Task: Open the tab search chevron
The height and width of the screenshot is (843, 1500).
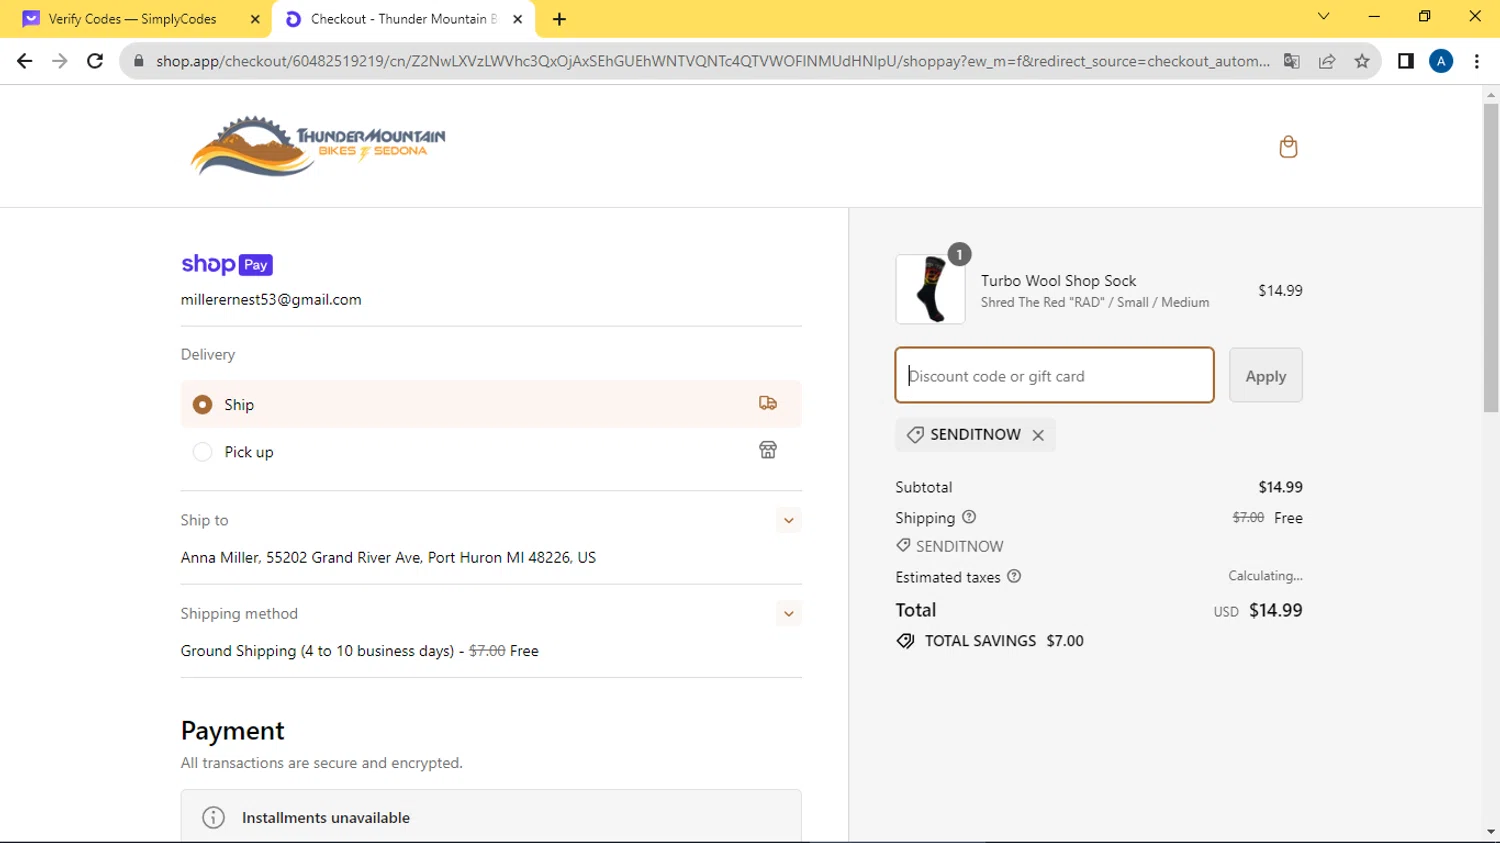Action: tap(1323, 16)
